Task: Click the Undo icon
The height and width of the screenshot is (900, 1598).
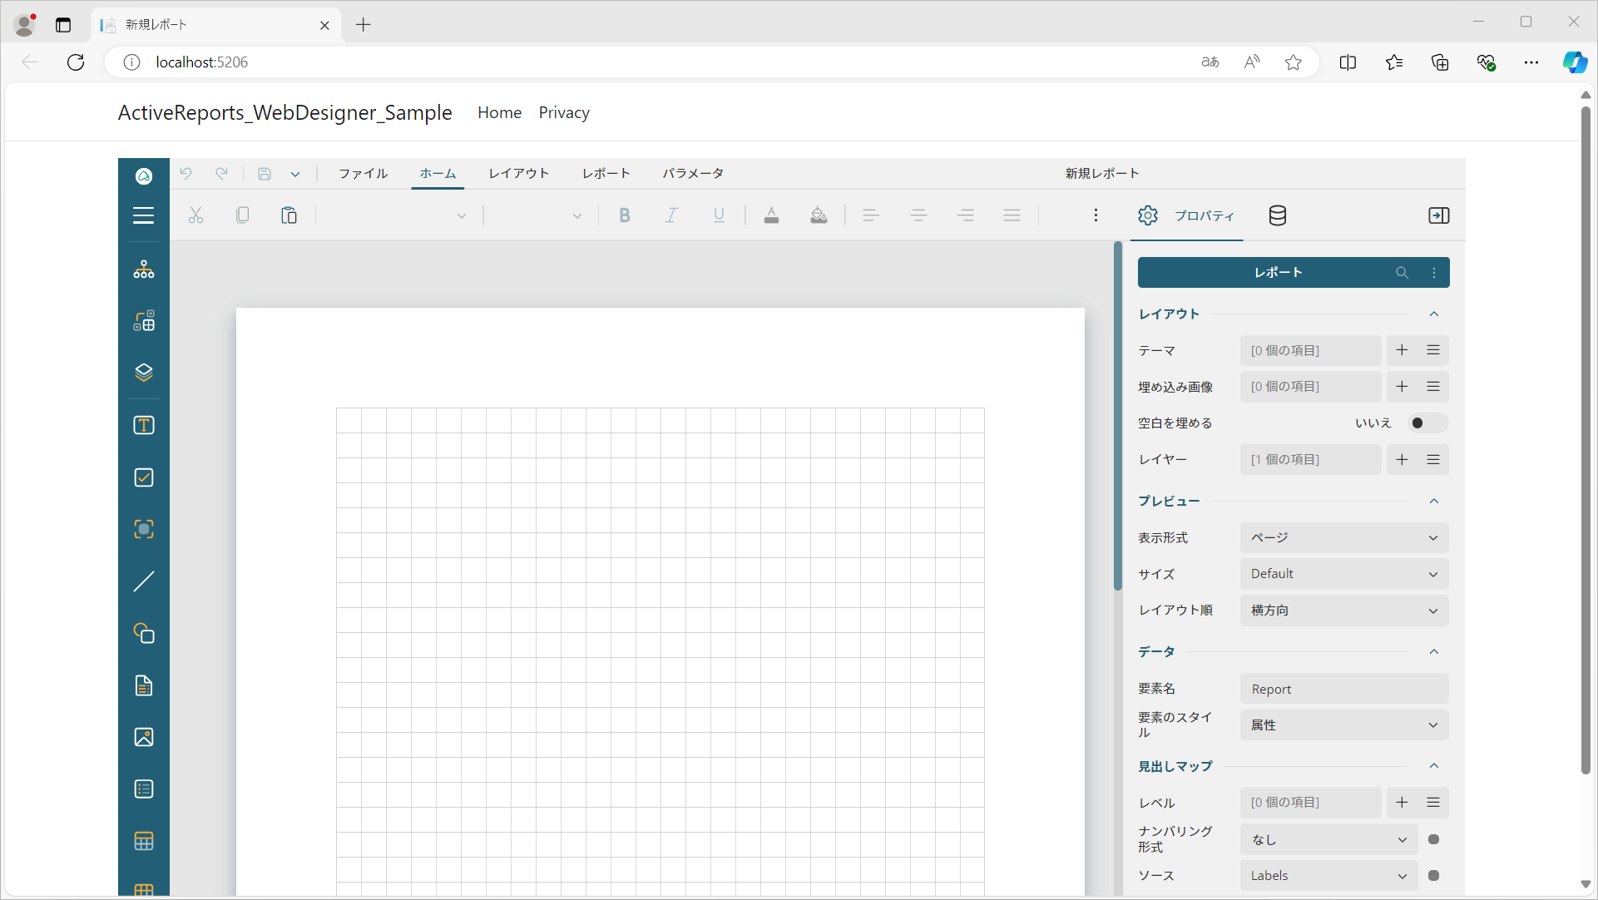Action: [x=186, y=174]
